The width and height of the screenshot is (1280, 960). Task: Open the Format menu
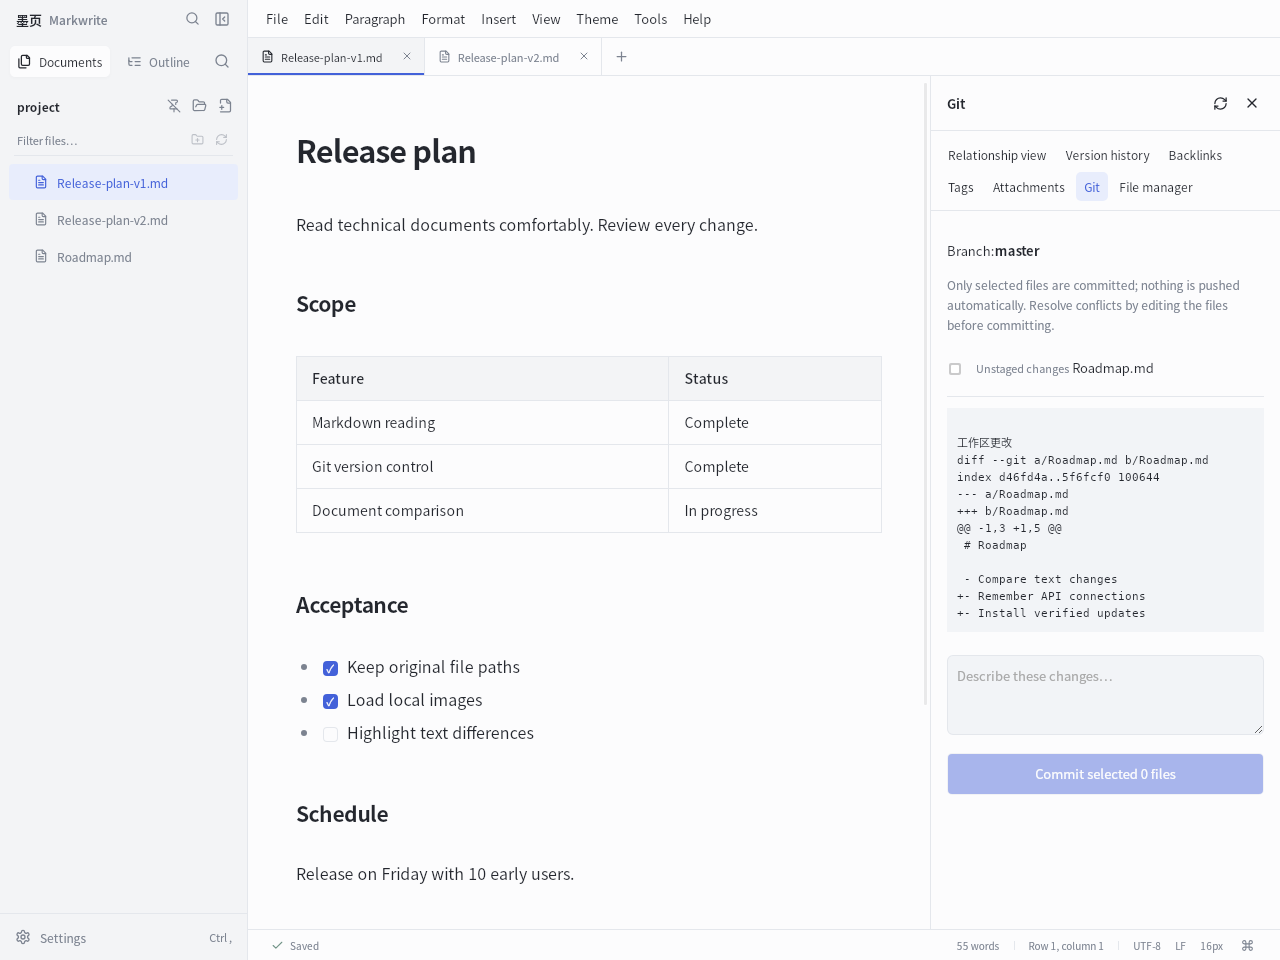[443, 19]
